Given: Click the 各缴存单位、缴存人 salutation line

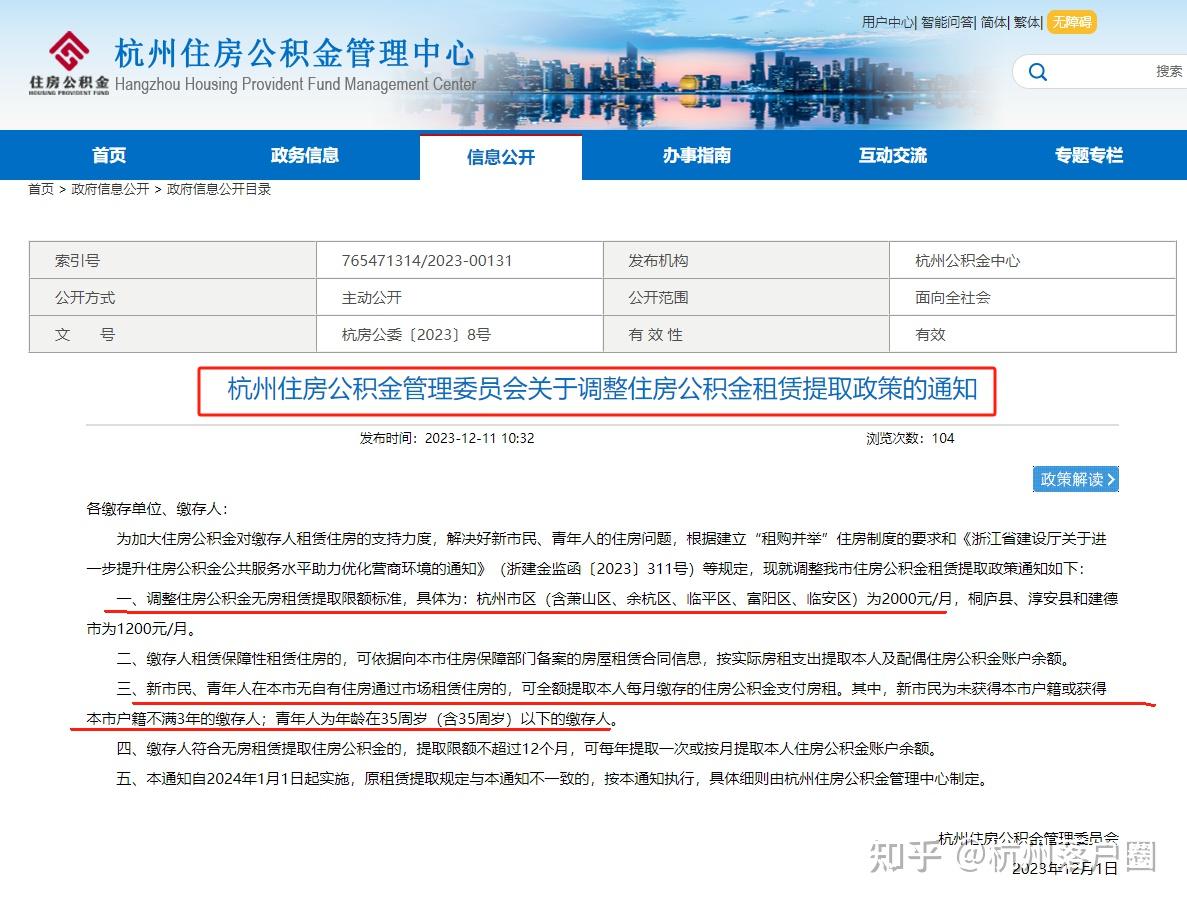Looking at the screenshot, I should click(157, 509).
